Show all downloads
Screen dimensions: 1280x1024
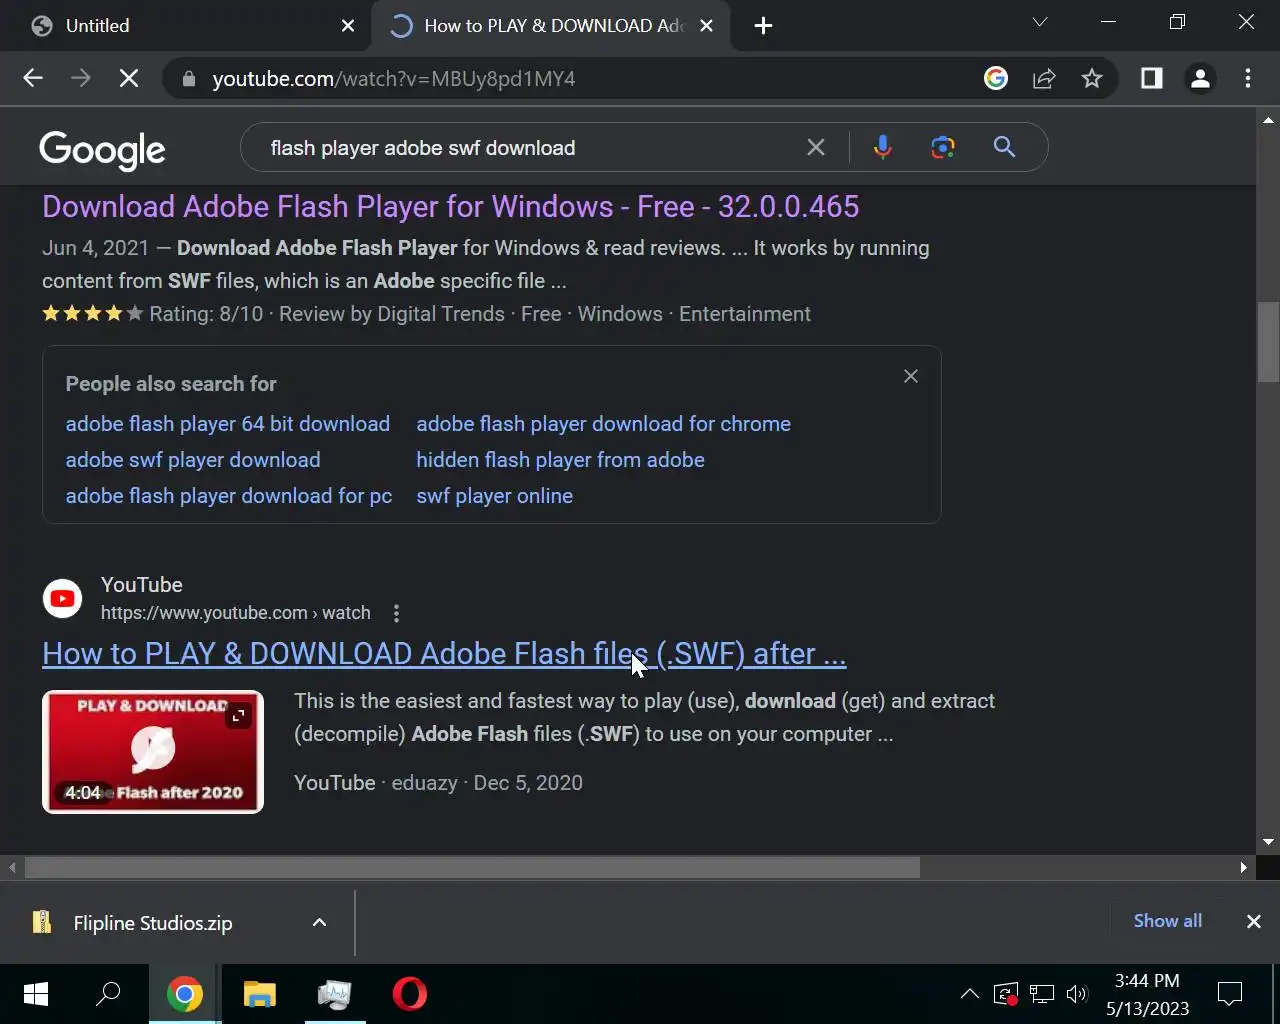[x=1167, y=921]
